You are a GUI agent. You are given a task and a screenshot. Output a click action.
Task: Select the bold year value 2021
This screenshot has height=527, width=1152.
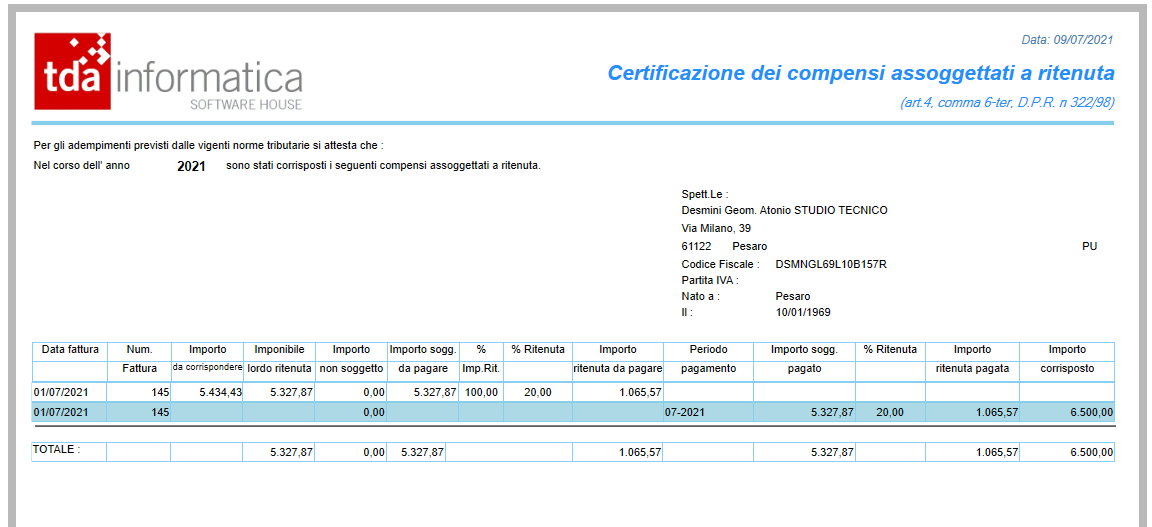point(191,167)
